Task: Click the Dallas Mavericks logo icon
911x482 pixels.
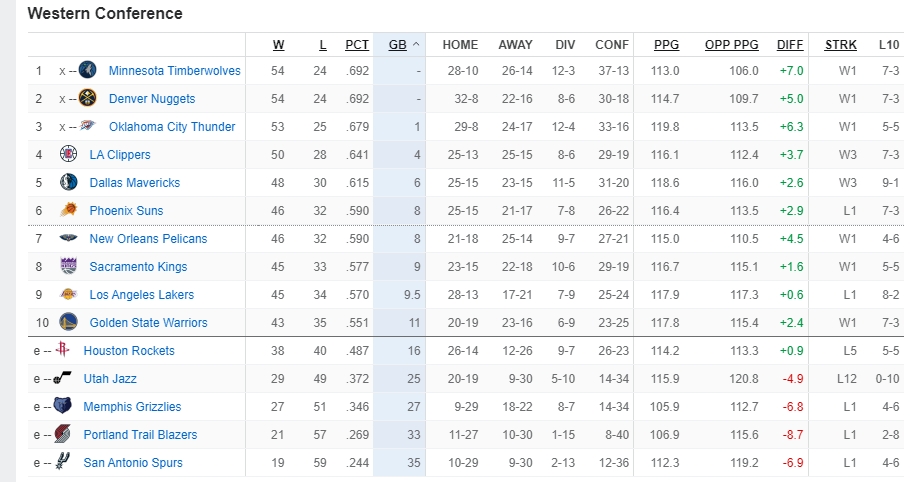Action: click(x=68, y=183)
